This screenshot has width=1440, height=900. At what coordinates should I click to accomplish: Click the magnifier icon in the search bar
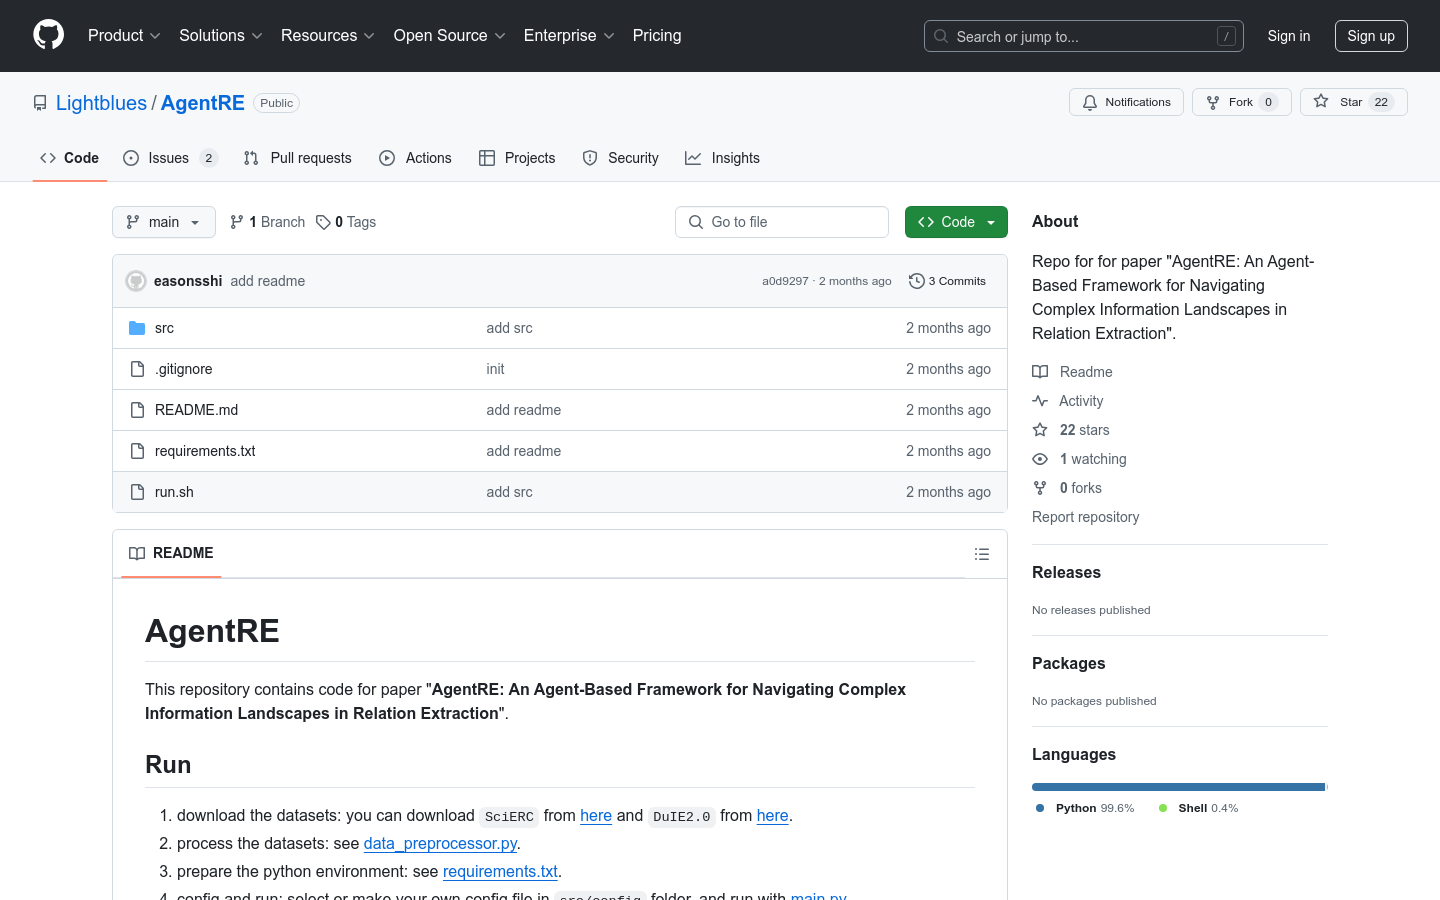[x=941, y=36]
